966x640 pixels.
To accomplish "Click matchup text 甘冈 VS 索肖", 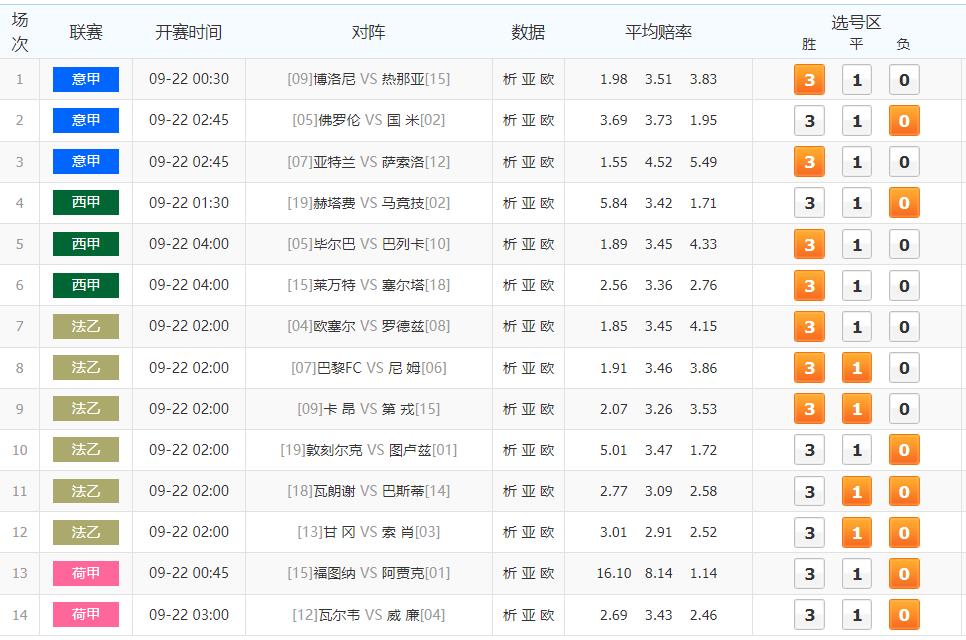I will click(368, 532).
